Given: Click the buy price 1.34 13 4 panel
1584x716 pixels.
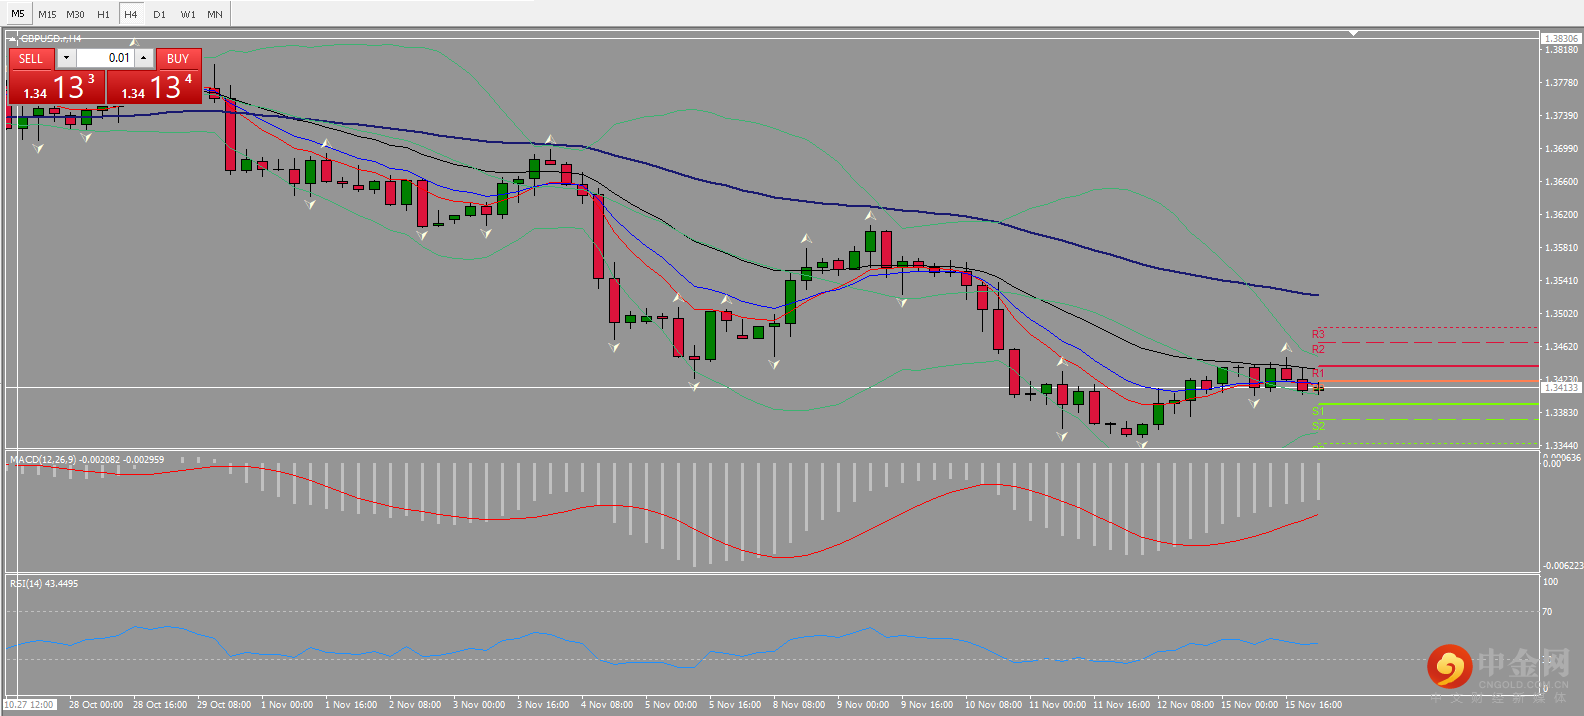Looking at the screenshot, I should pos(154,87).
